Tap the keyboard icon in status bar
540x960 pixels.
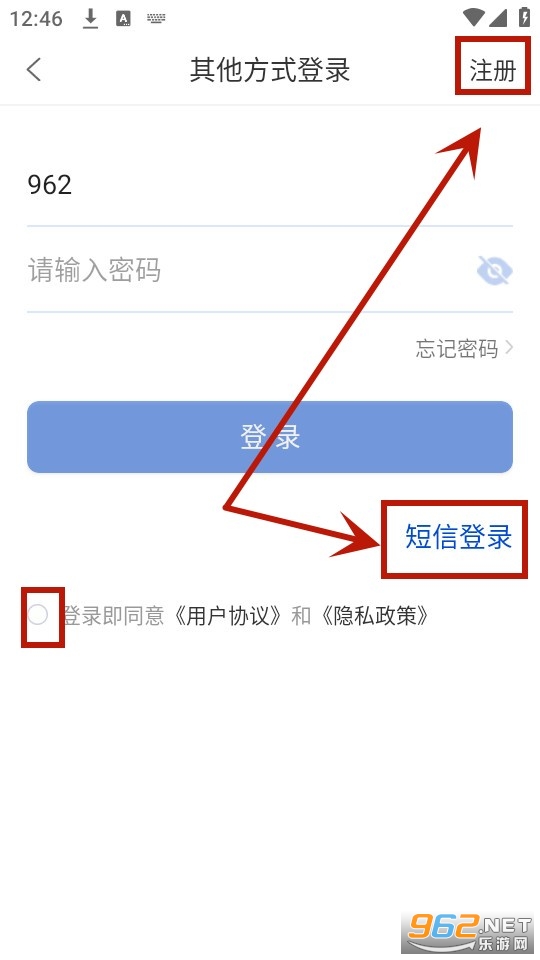(x=157, y=18)
